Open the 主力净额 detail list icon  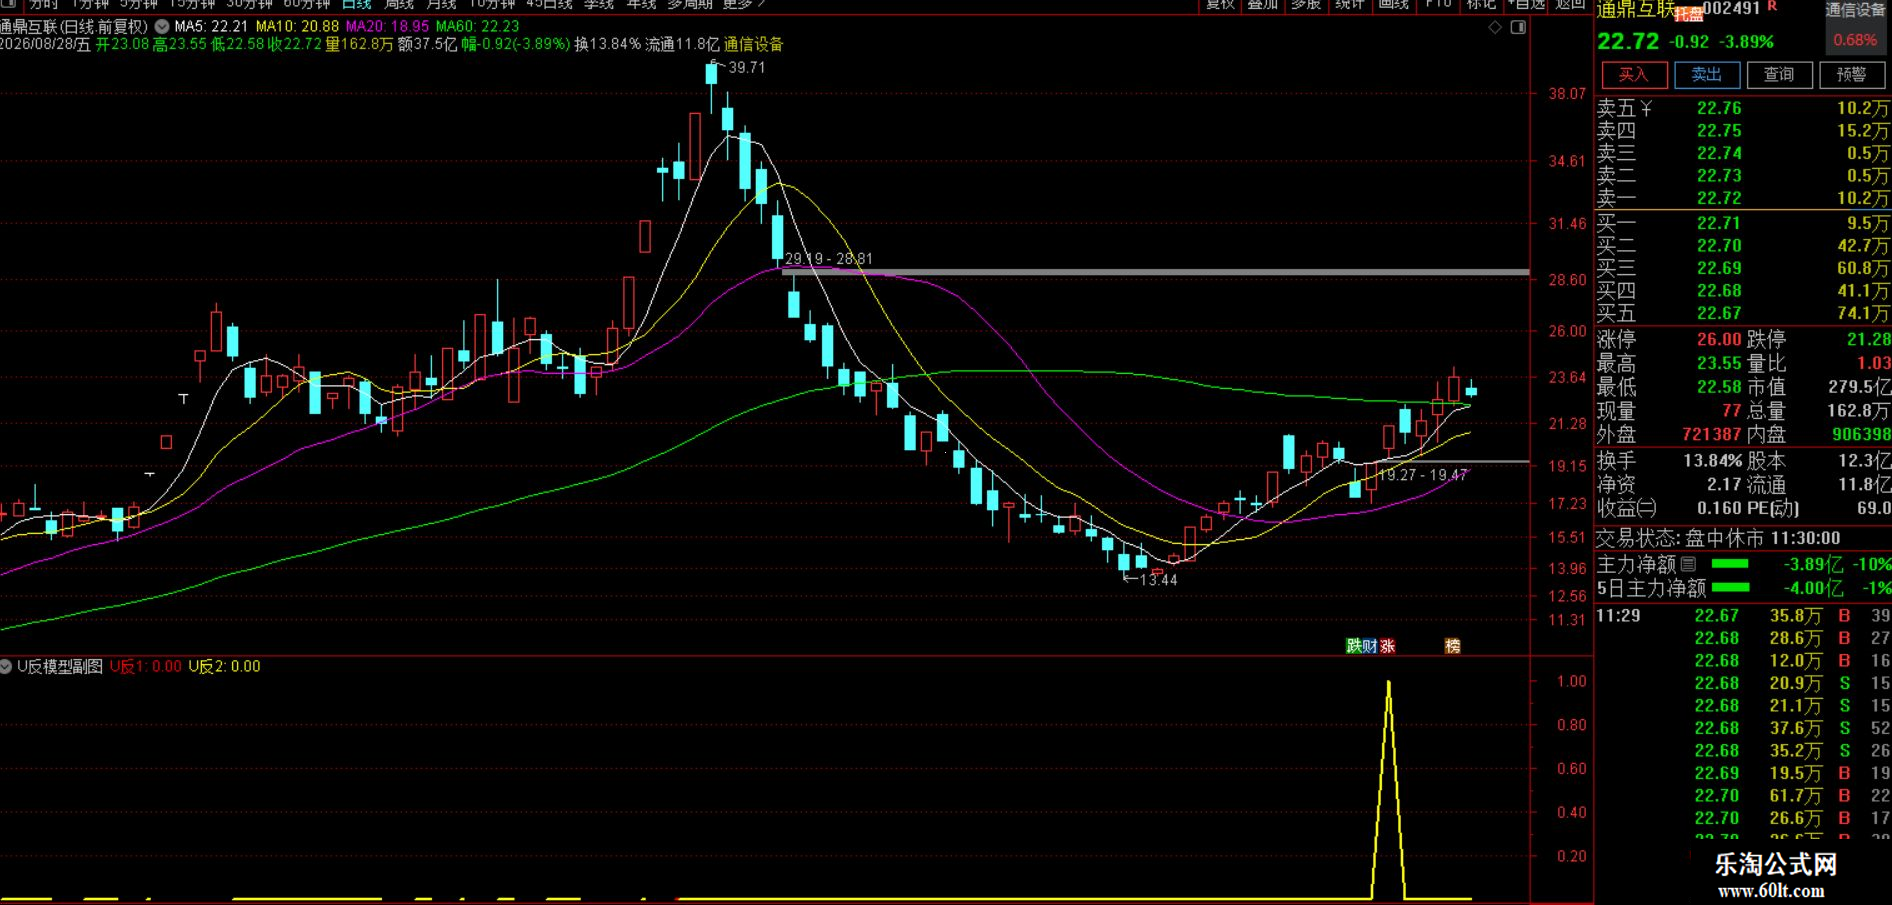coord(1688,564)
